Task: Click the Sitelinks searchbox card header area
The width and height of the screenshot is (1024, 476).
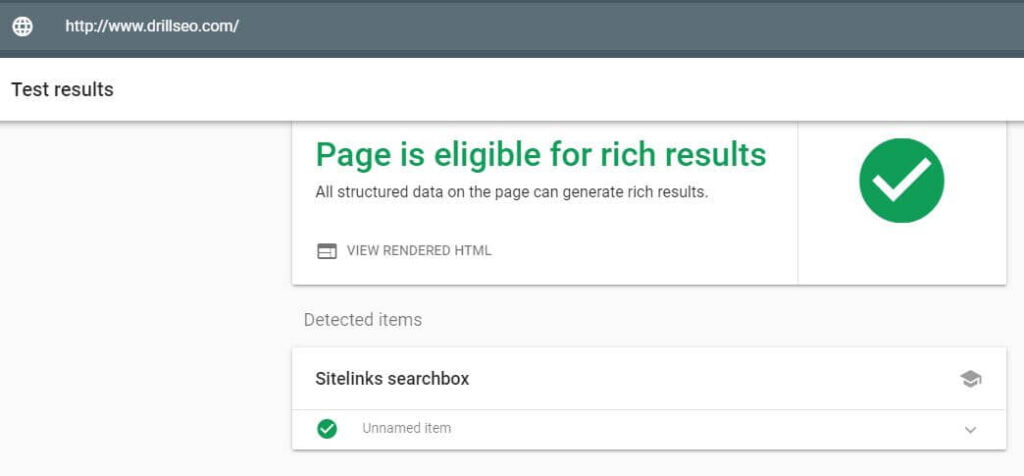Action: click(x=648, y=379)
